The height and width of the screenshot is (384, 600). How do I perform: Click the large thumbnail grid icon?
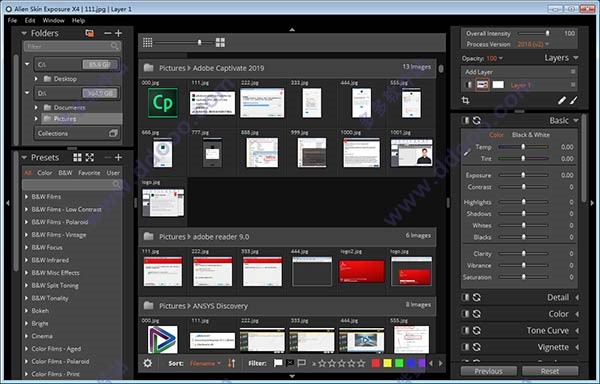[220, 42]
